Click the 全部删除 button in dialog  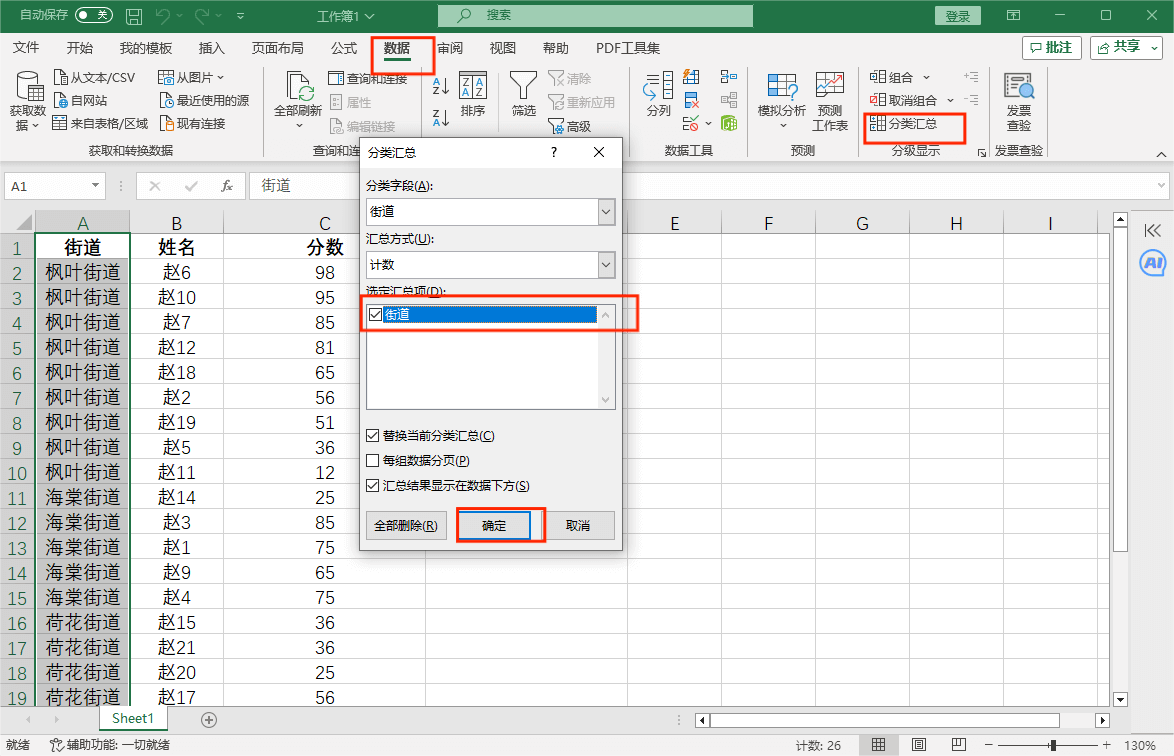405,526
